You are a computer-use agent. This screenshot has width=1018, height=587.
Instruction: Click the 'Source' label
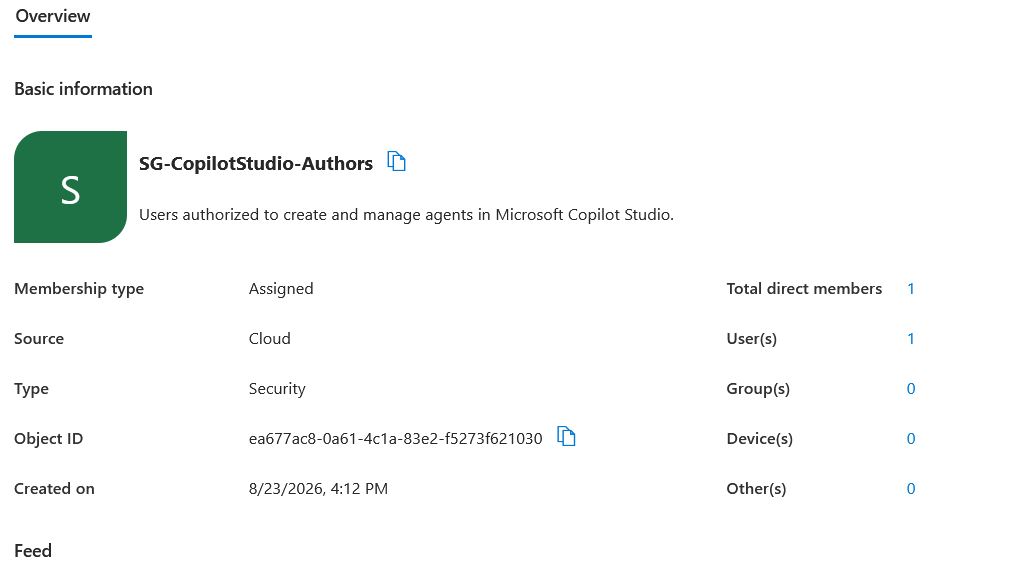point(39,339)
